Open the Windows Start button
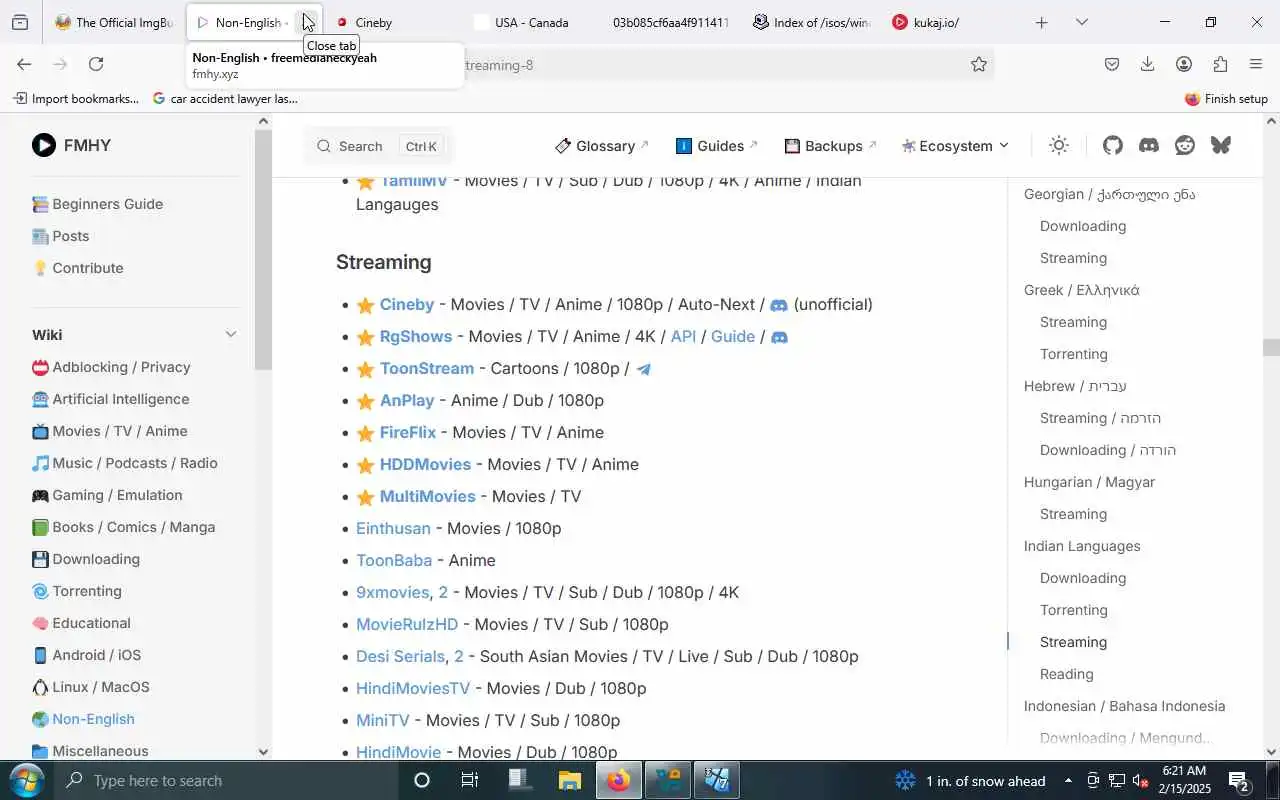Image resolution: width=1280 pixels, height=800 pixels. click(25, 780)
